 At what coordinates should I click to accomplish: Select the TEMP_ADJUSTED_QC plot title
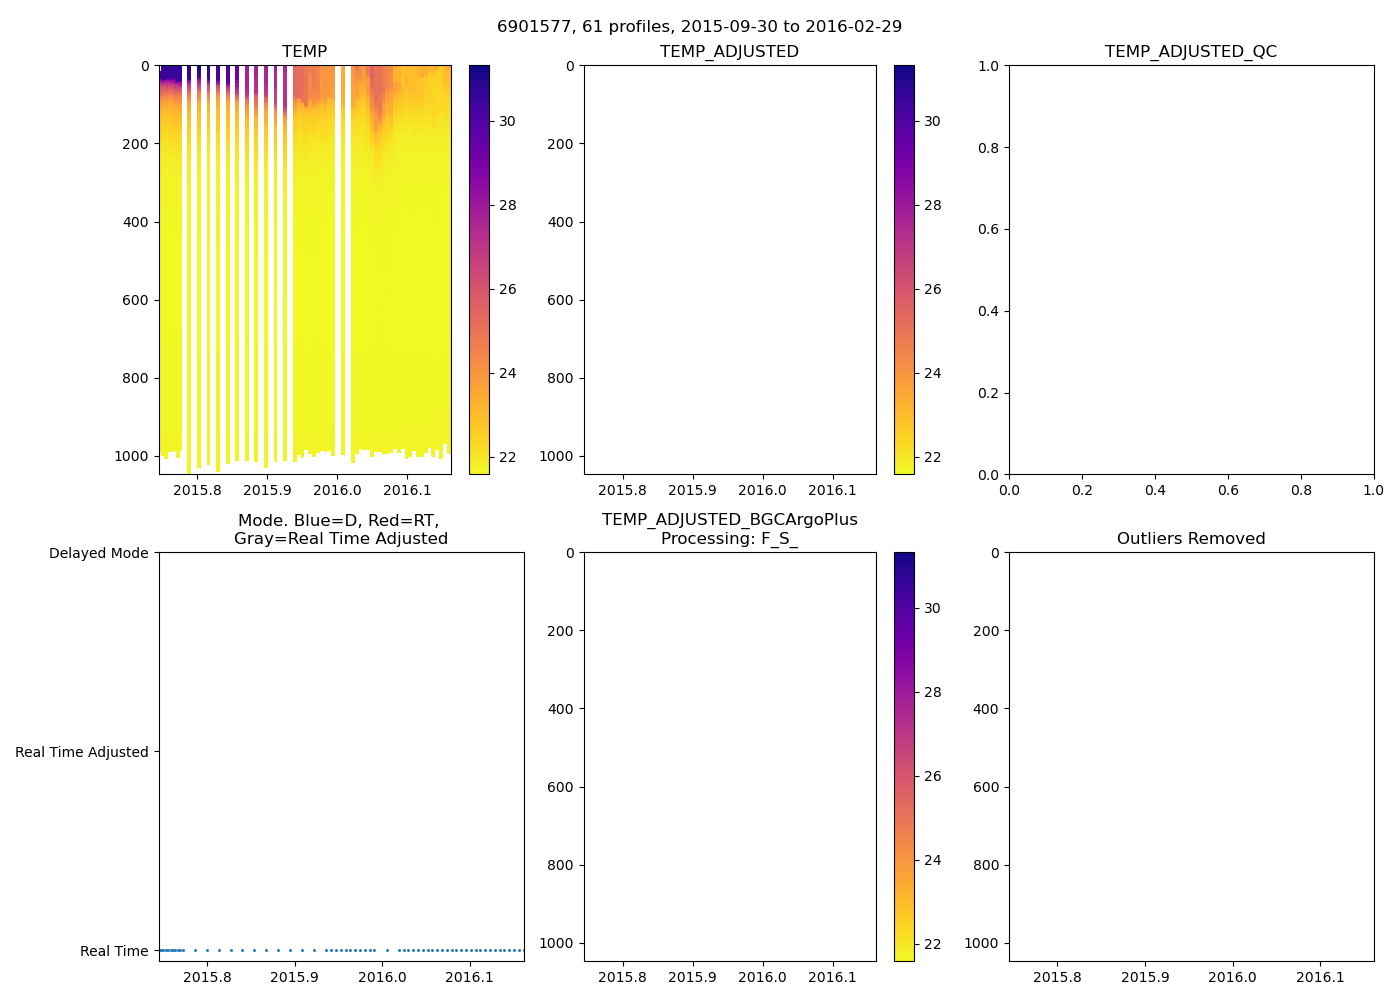click(1190, 51)
